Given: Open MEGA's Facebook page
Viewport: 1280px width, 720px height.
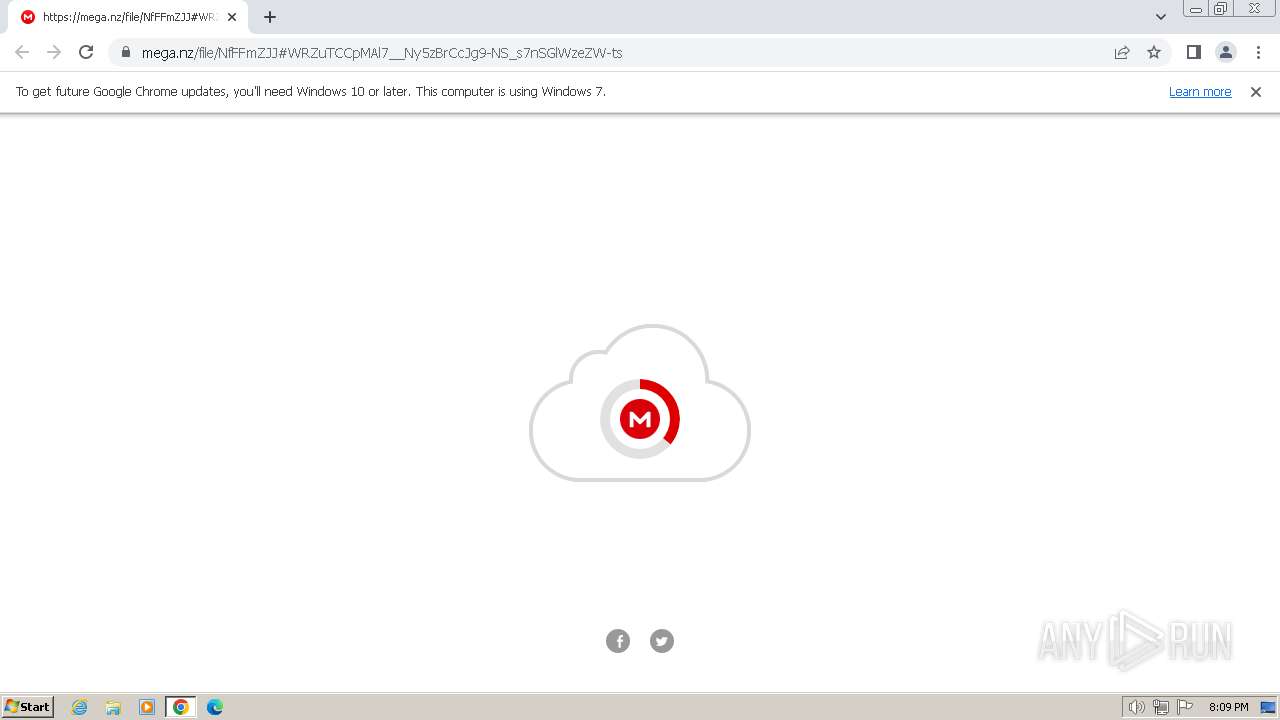Looking at the screenshot, I should 618,641.
